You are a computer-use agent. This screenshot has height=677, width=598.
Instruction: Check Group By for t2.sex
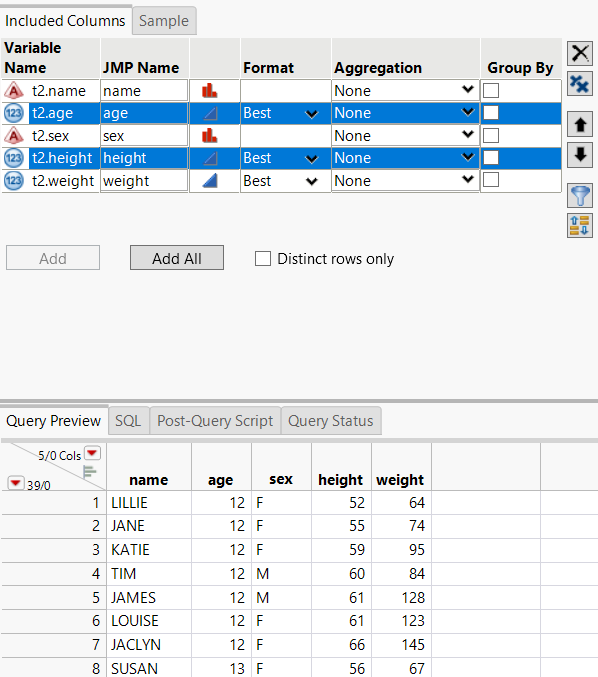(x=491, y=136)
